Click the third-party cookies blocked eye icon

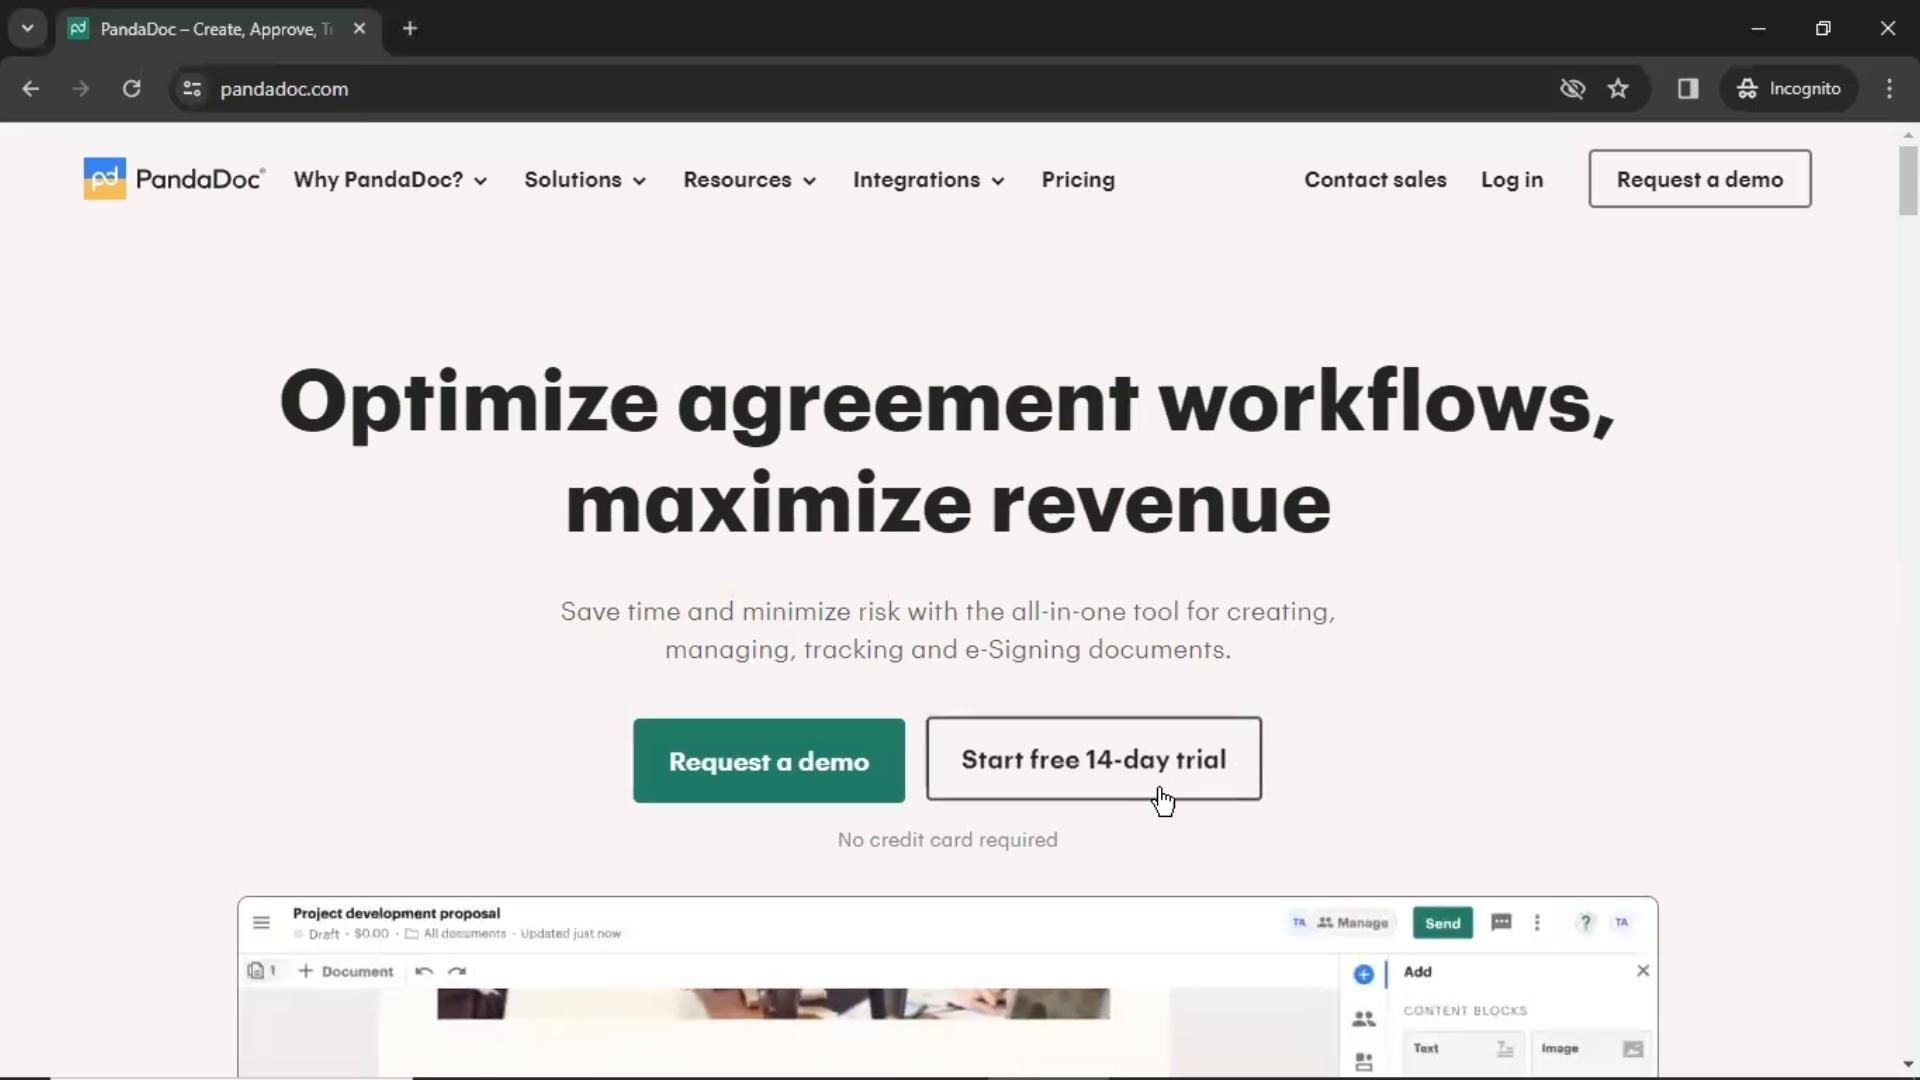click(1572, 89)
